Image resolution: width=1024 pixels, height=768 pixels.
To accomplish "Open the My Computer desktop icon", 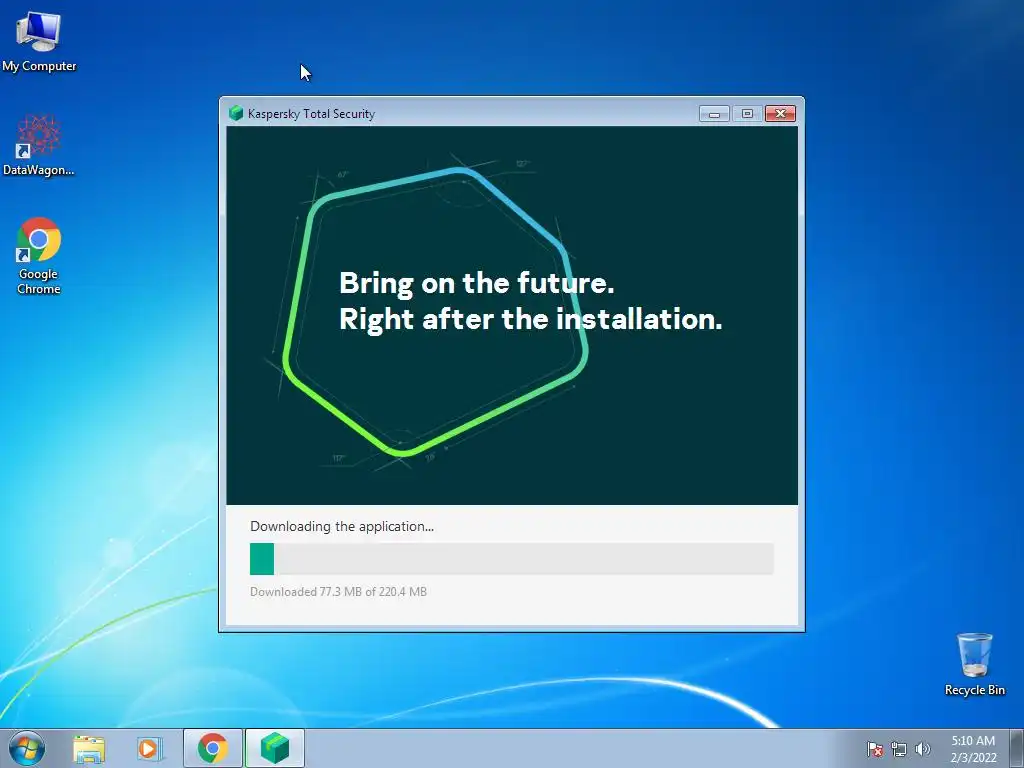I will tap(39, 41).
